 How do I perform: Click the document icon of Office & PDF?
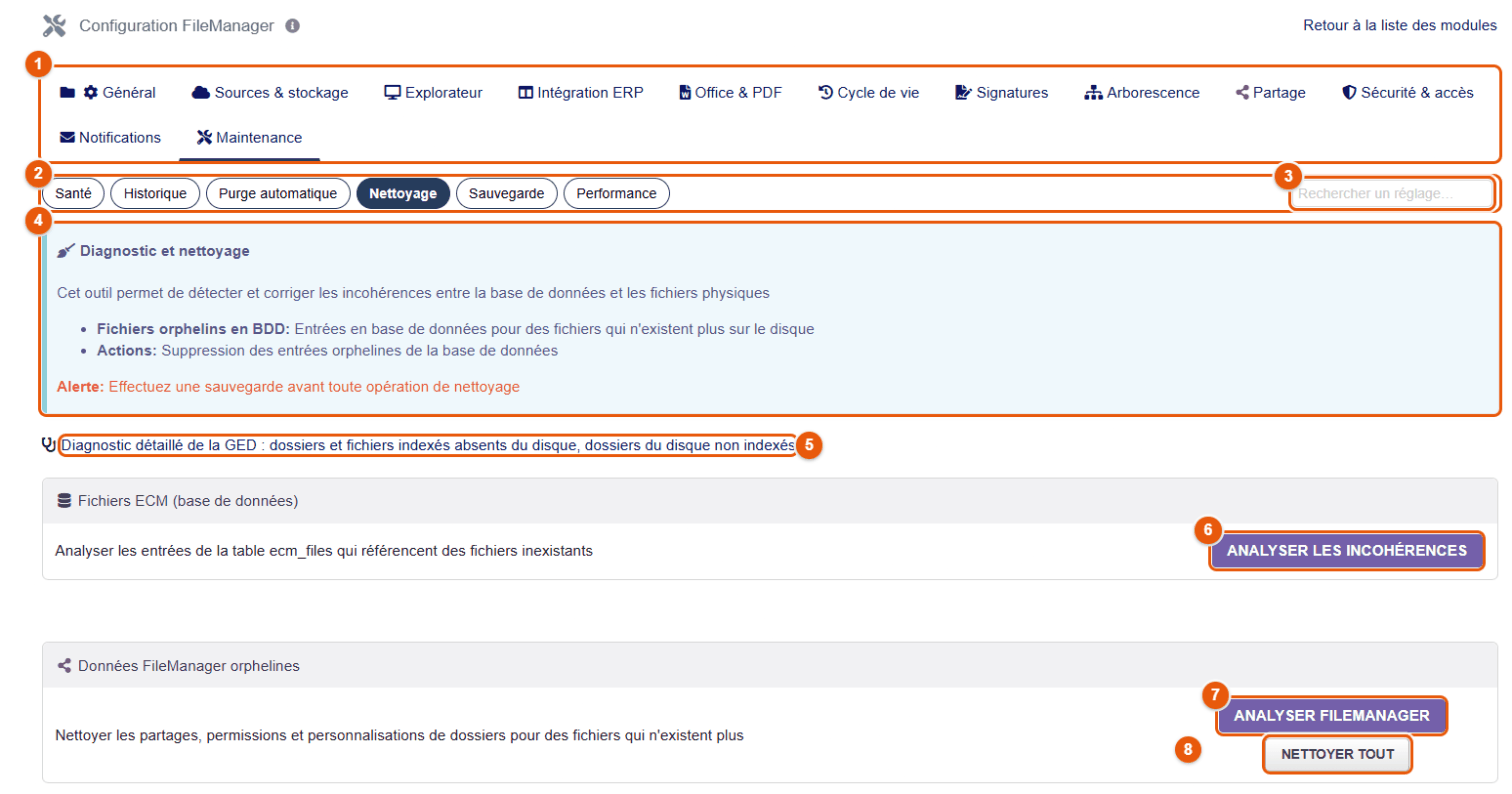pos(685,93)
